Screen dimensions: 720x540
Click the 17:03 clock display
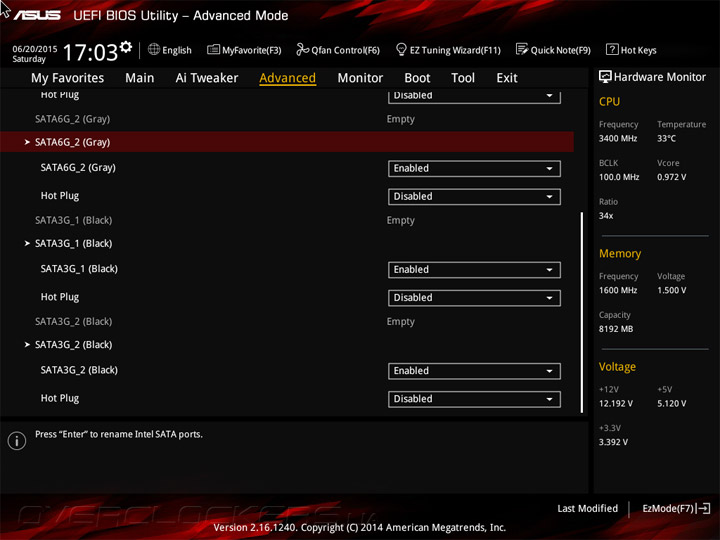(90, 52)
